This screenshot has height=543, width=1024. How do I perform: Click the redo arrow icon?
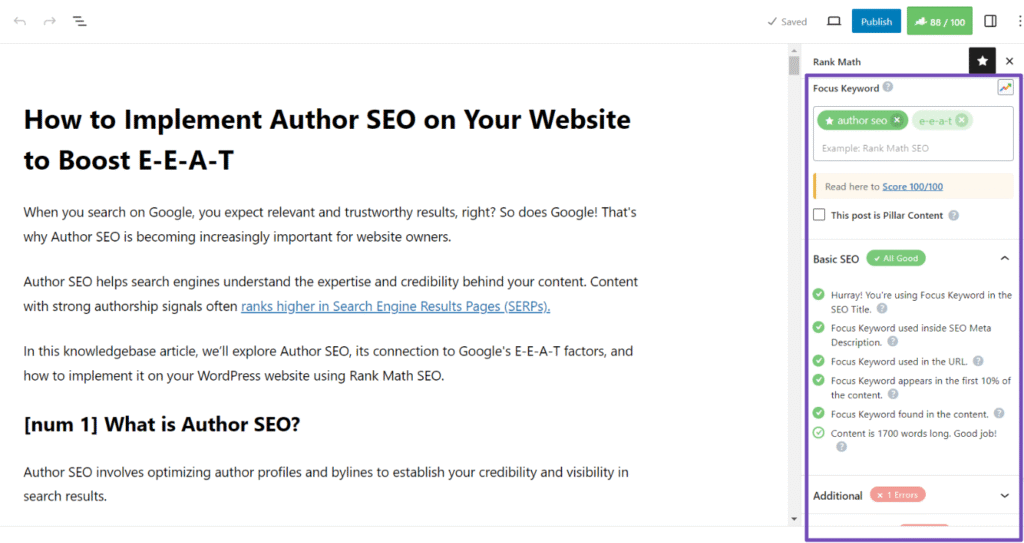(49, 21)
